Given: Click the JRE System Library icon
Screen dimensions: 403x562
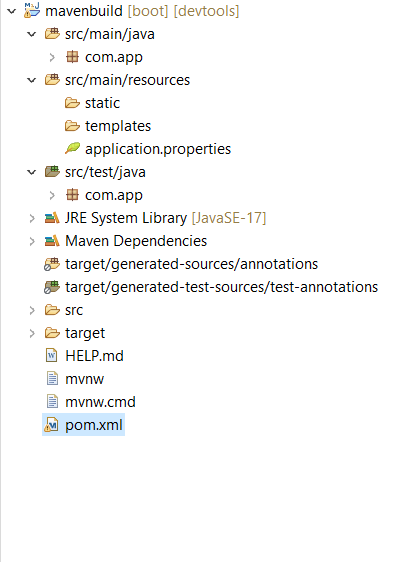Looking at the screenshot, I should point(52,218).
